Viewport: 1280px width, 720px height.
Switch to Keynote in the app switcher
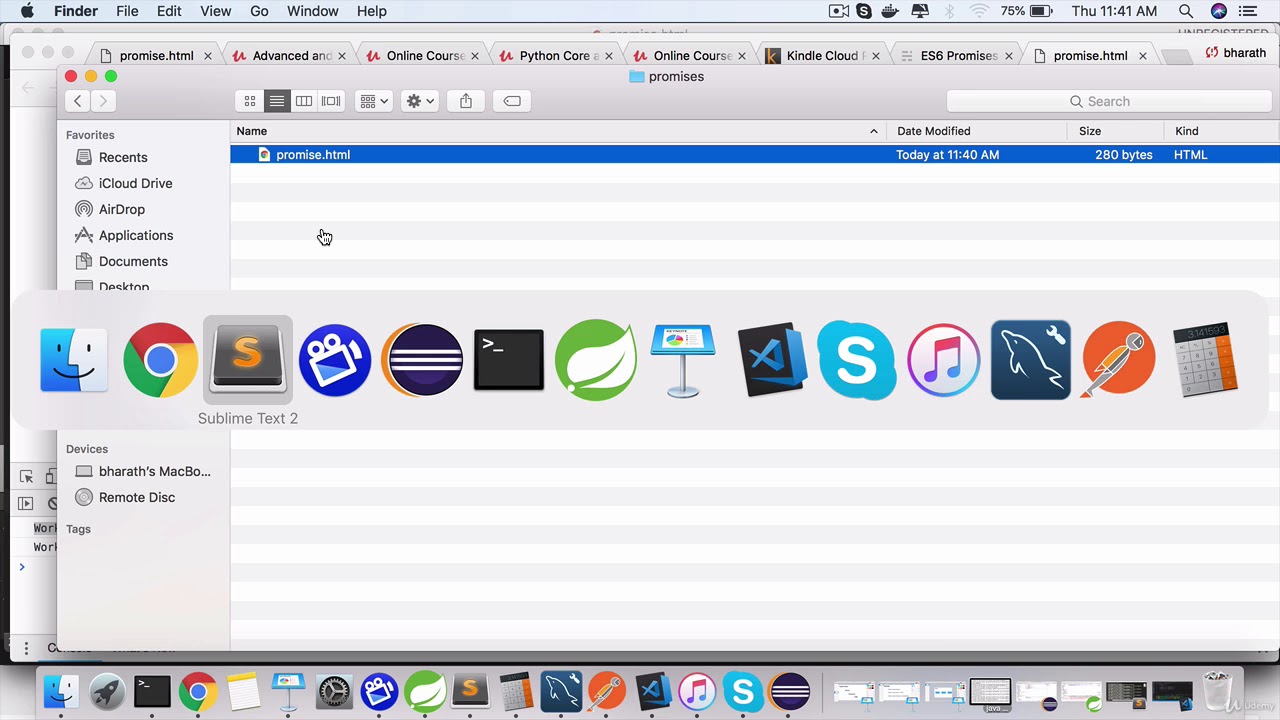point(683,359)
